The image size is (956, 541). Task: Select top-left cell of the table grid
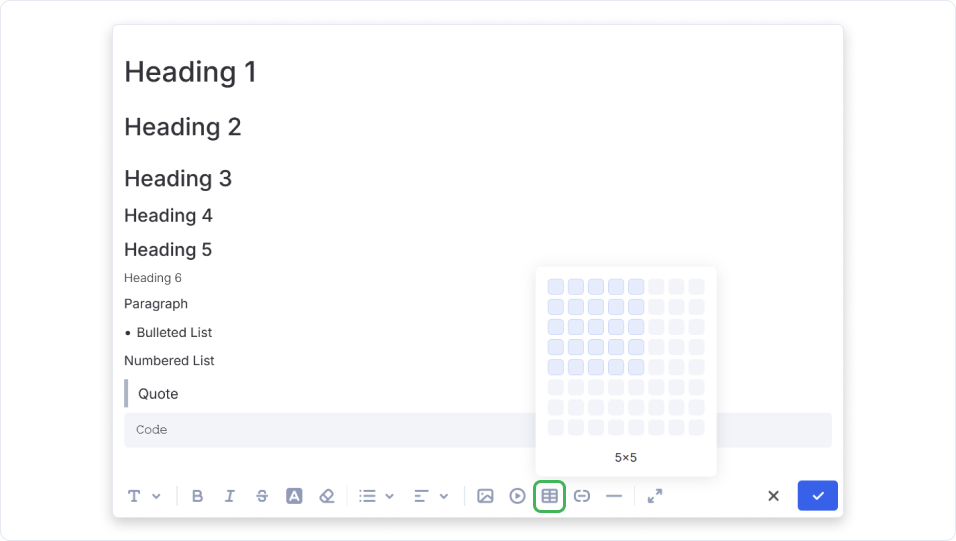pos(556,287)
